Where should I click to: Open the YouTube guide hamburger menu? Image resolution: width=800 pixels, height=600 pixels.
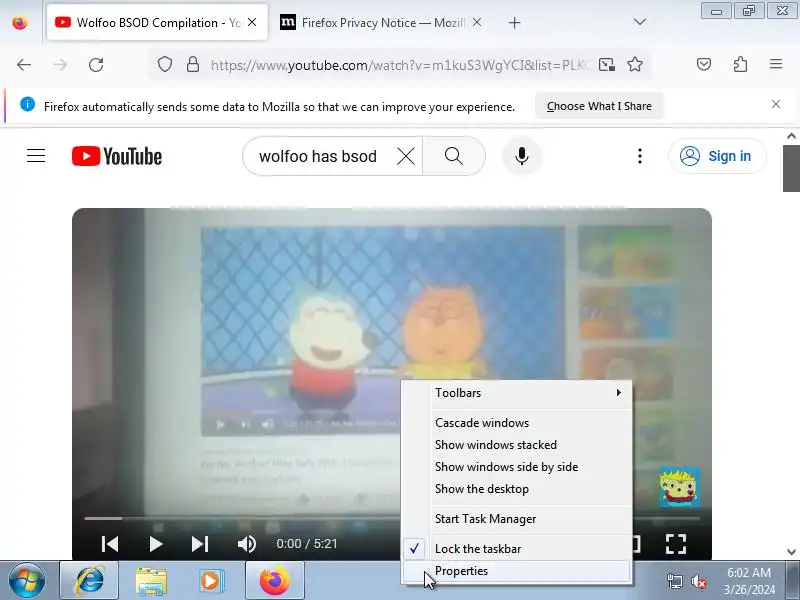point(36,156)
